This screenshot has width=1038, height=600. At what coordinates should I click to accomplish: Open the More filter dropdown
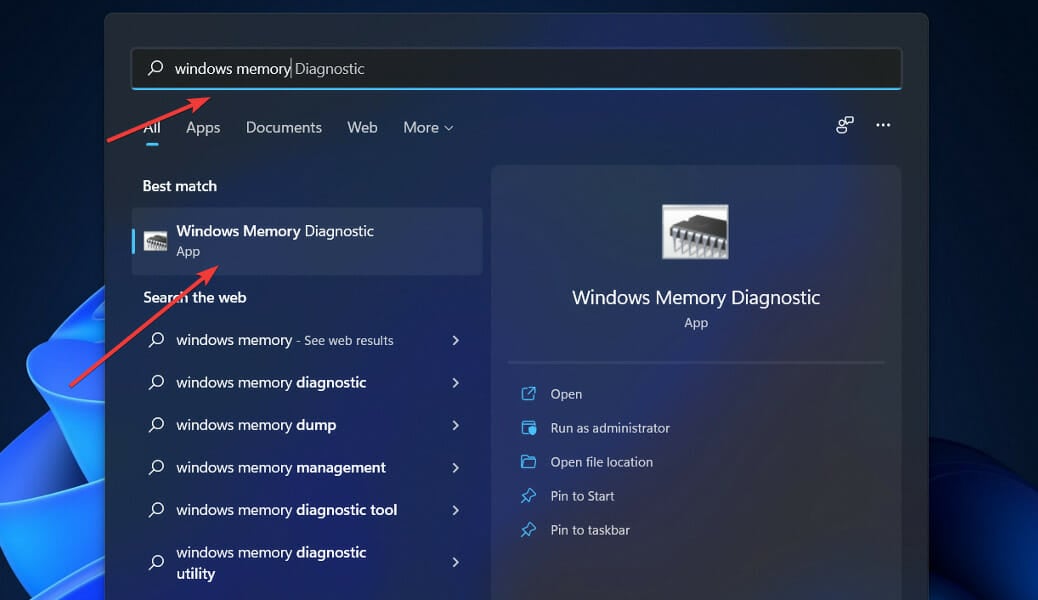pyautogui.click(x=428, y=127)
